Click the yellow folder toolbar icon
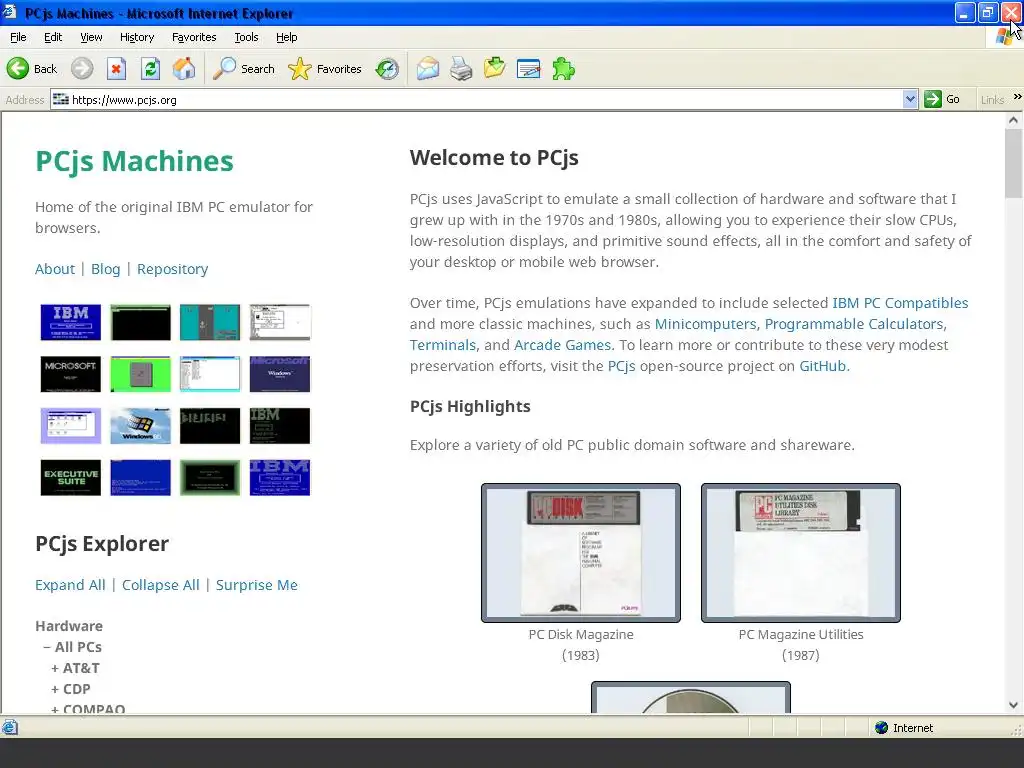This screenshot has width=1024, height=768. click(494, 68)
